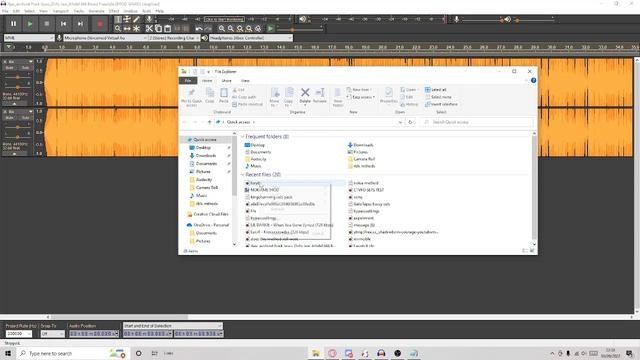The width and height of the screenshot is (640, 360).
Task: Select the Multi-Tool asterisk icon
Action: [136, 29]
